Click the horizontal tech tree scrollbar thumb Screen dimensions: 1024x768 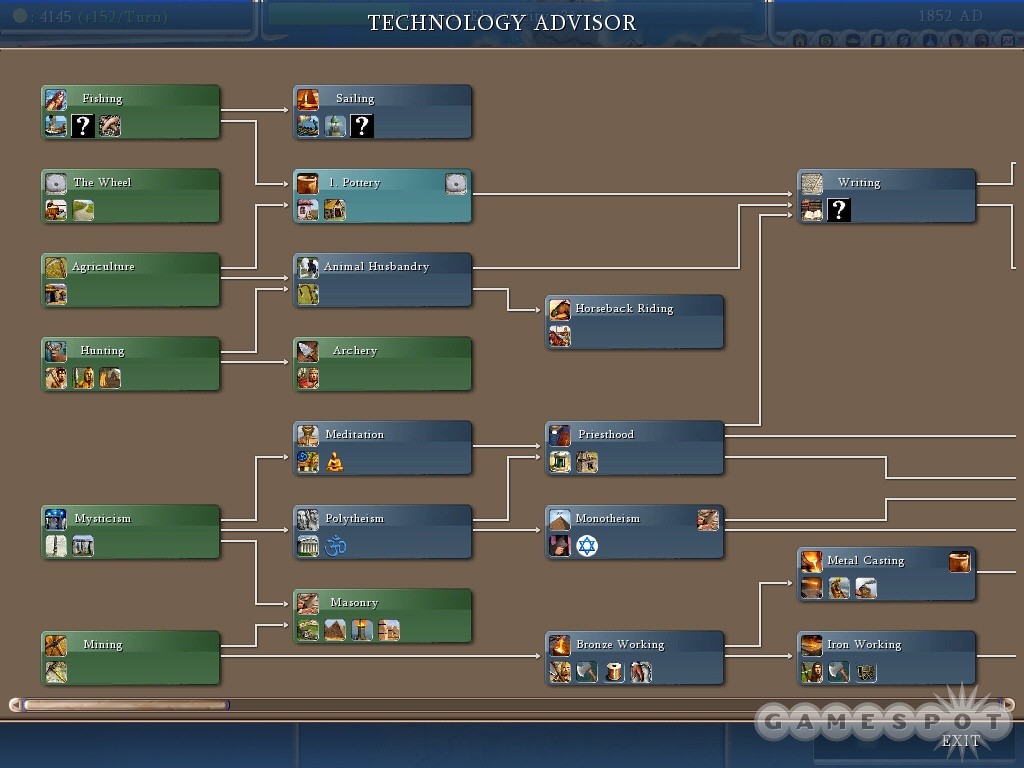tap(126, 705)
